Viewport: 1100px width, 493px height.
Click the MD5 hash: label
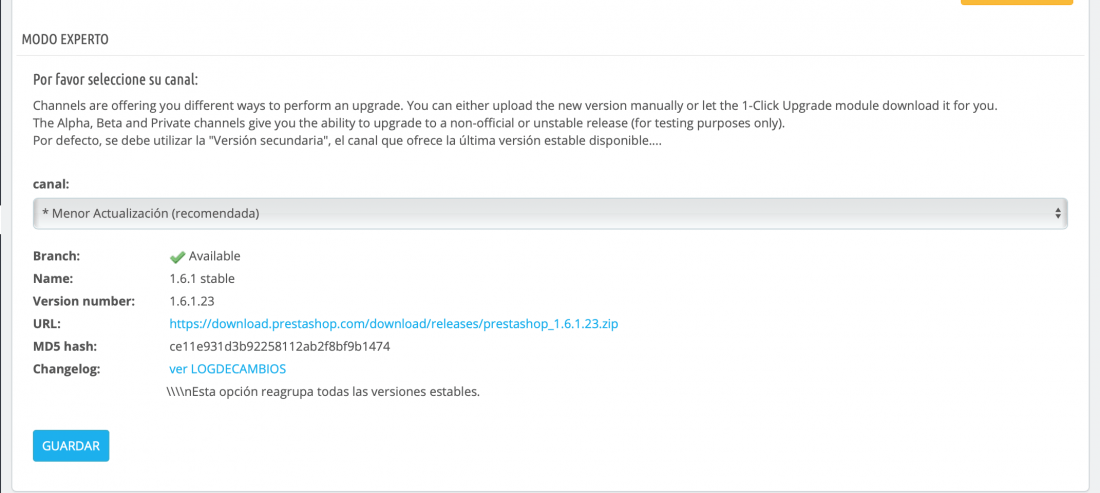tap(65, 346)
